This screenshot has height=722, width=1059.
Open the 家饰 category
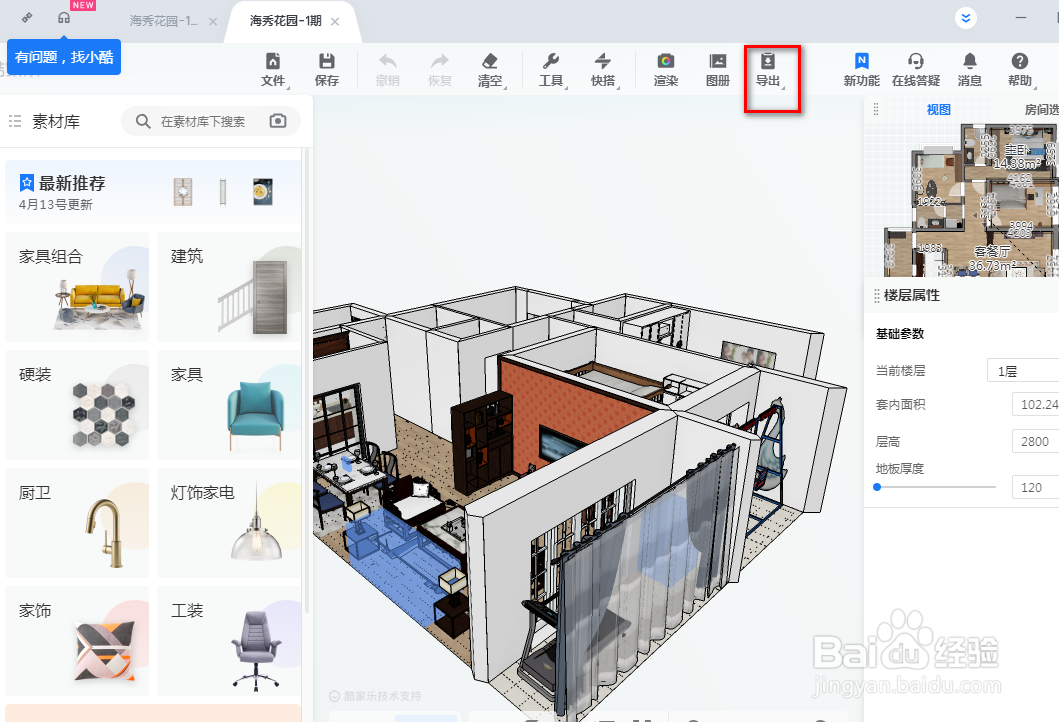coord(77,641)
